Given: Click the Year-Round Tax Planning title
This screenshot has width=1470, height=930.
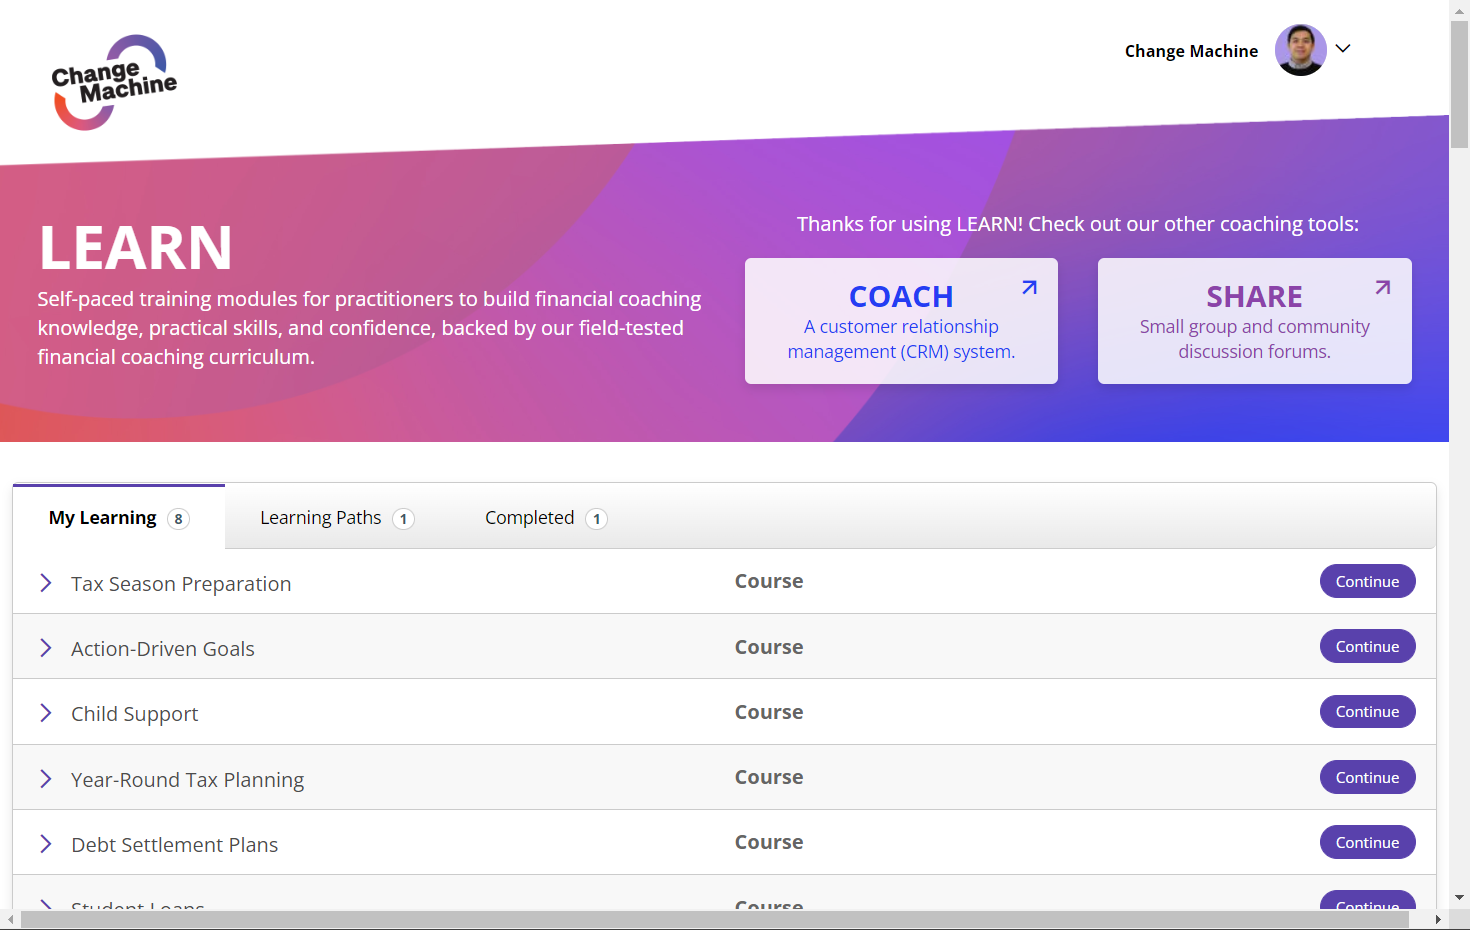Looking at the screenshot, I should [188, 780].
